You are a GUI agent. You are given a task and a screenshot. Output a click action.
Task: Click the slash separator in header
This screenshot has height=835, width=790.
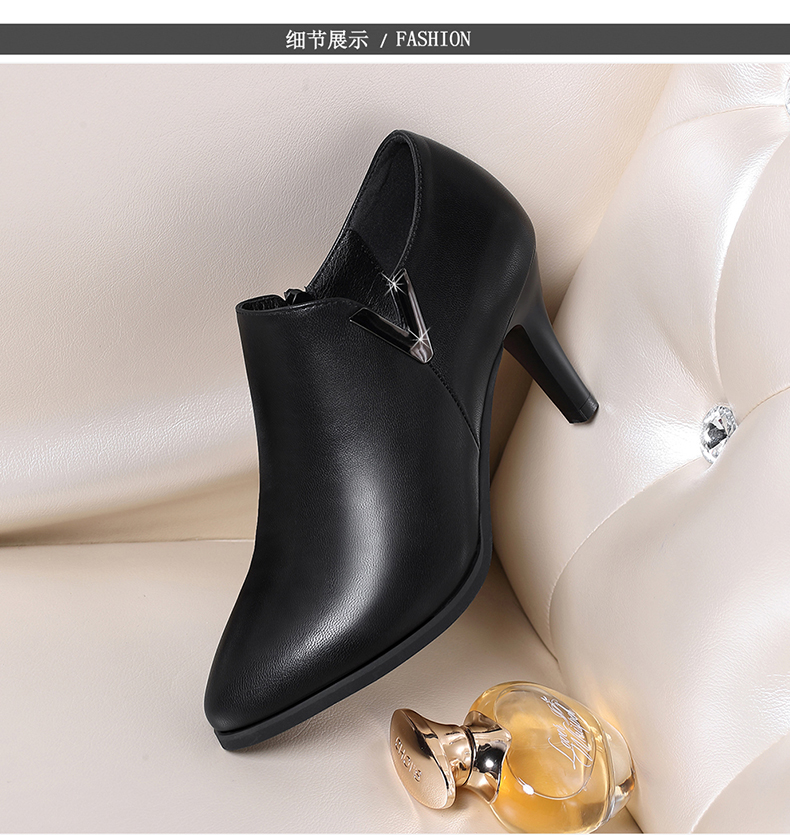(x=383, y=40)
